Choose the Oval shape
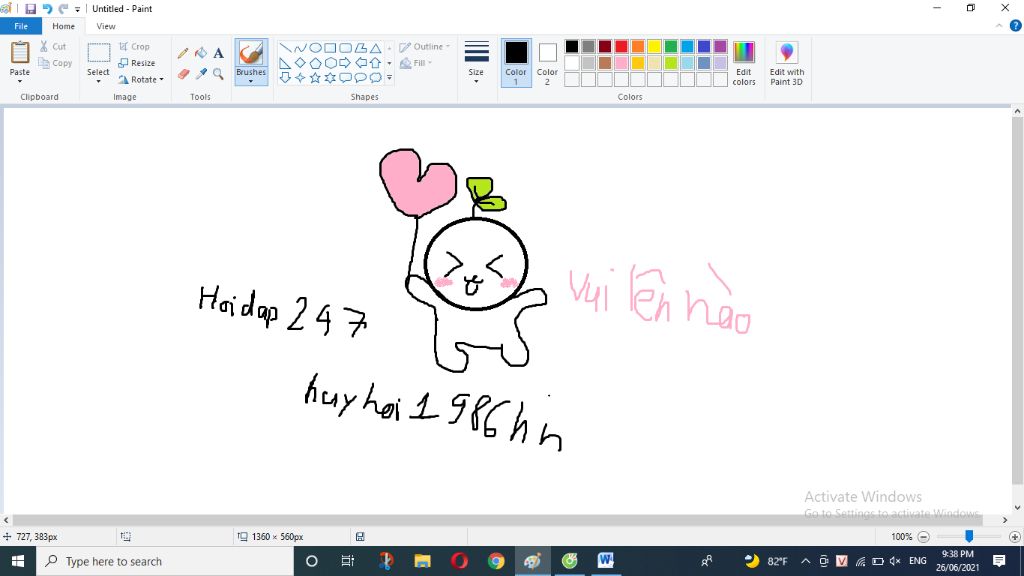The width and height of the screenshot is (1024, 576). click(315, 48)
